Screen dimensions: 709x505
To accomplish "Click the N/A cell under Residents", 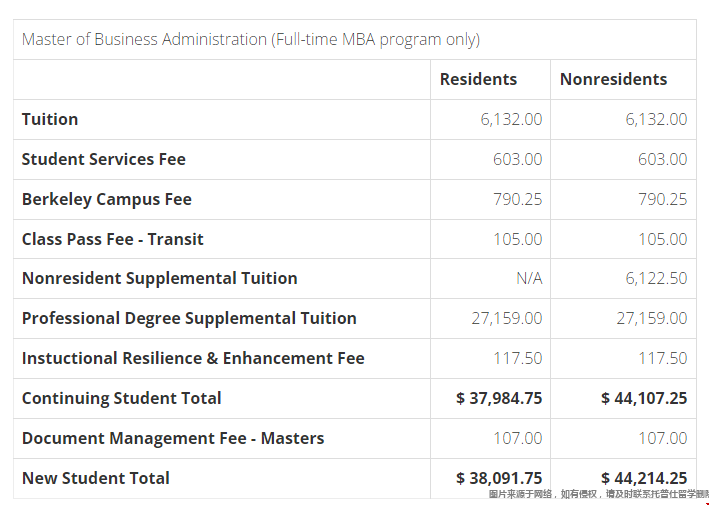I will click(x=529, y=278).
